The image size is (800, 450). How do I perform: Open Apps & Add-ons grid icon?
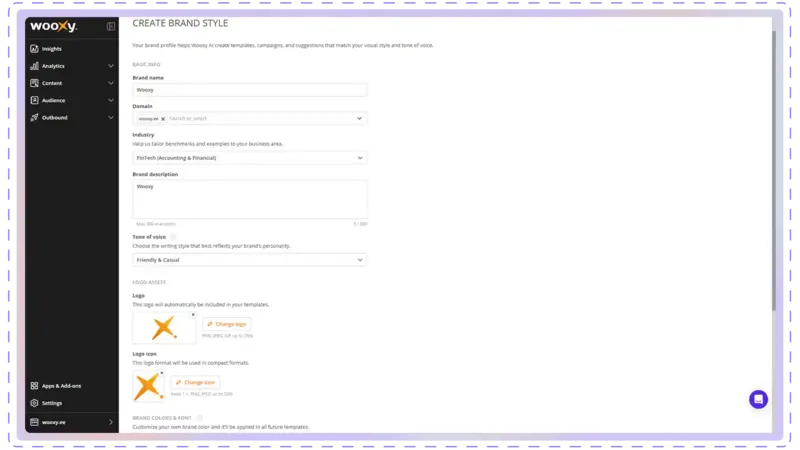(x=34, y=385)
